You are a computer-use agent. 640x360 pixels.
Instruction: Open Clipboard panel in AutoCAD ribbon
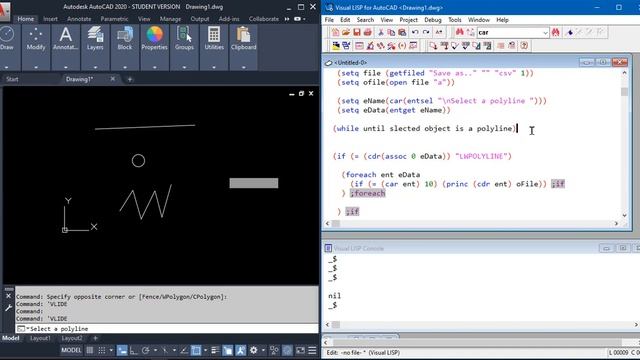pyautogui.click(x=244, y=39)
